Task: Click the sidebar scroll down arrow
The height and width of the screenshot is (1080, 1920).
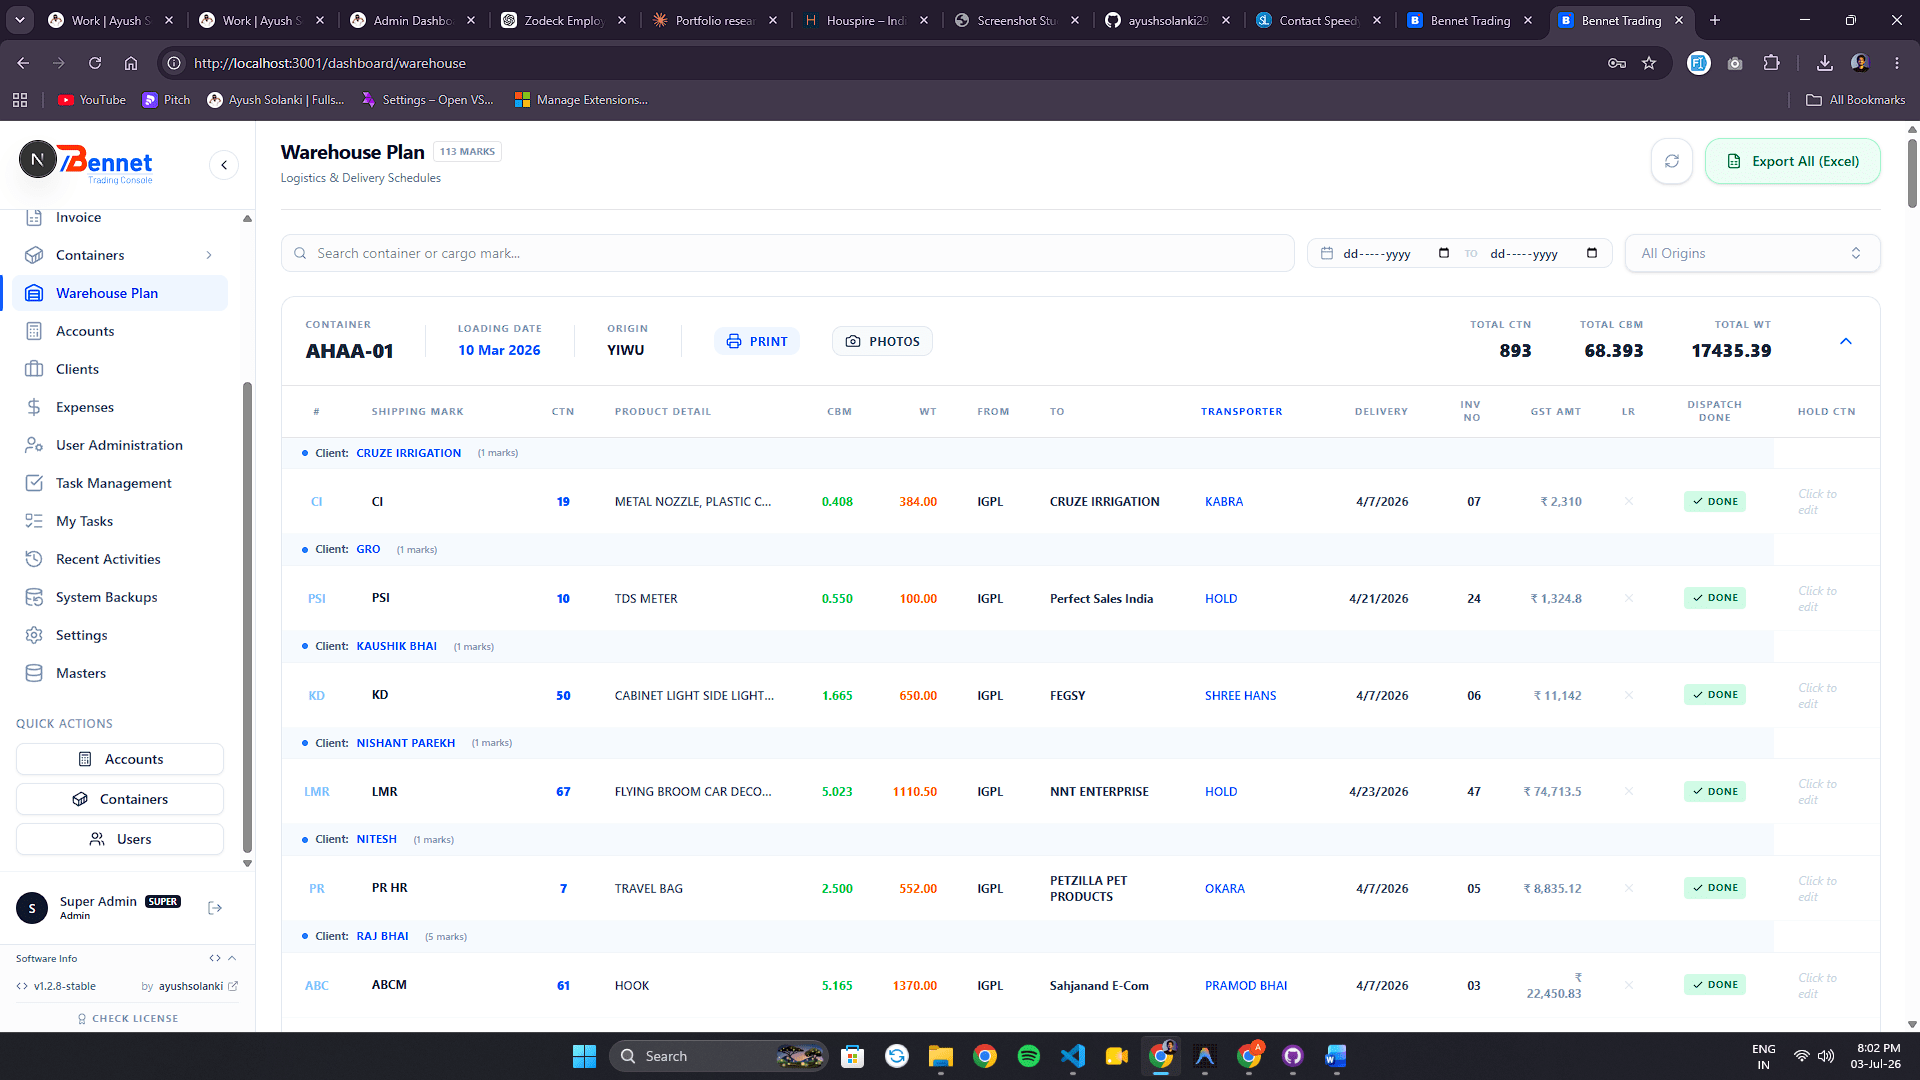Action: (x=247, y=863)
